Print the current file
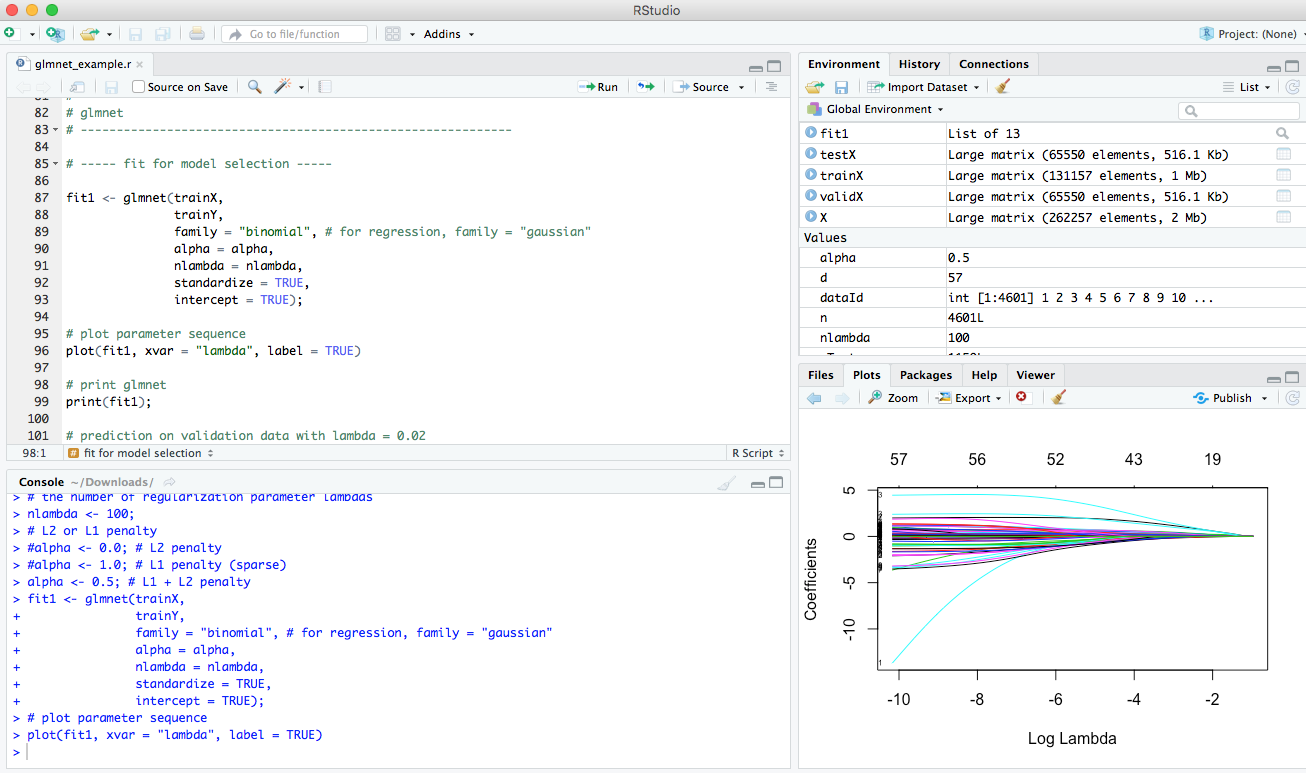 (197, 33)
